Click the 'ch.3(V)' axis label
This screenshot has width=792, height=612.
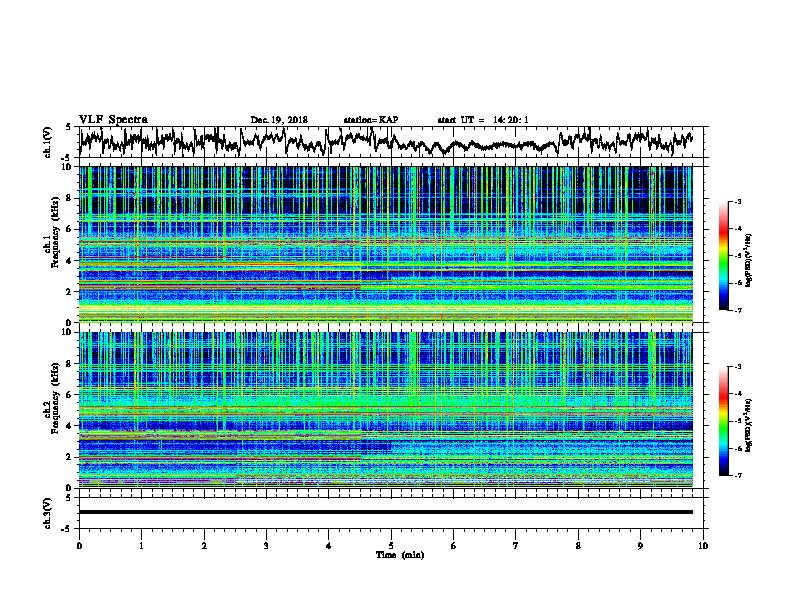click(48, 513)
